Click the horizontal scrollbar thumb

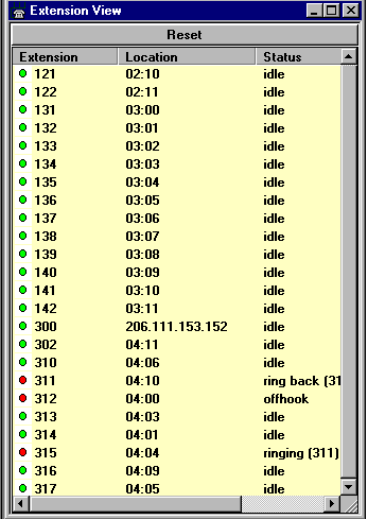[x=135, y=504]
